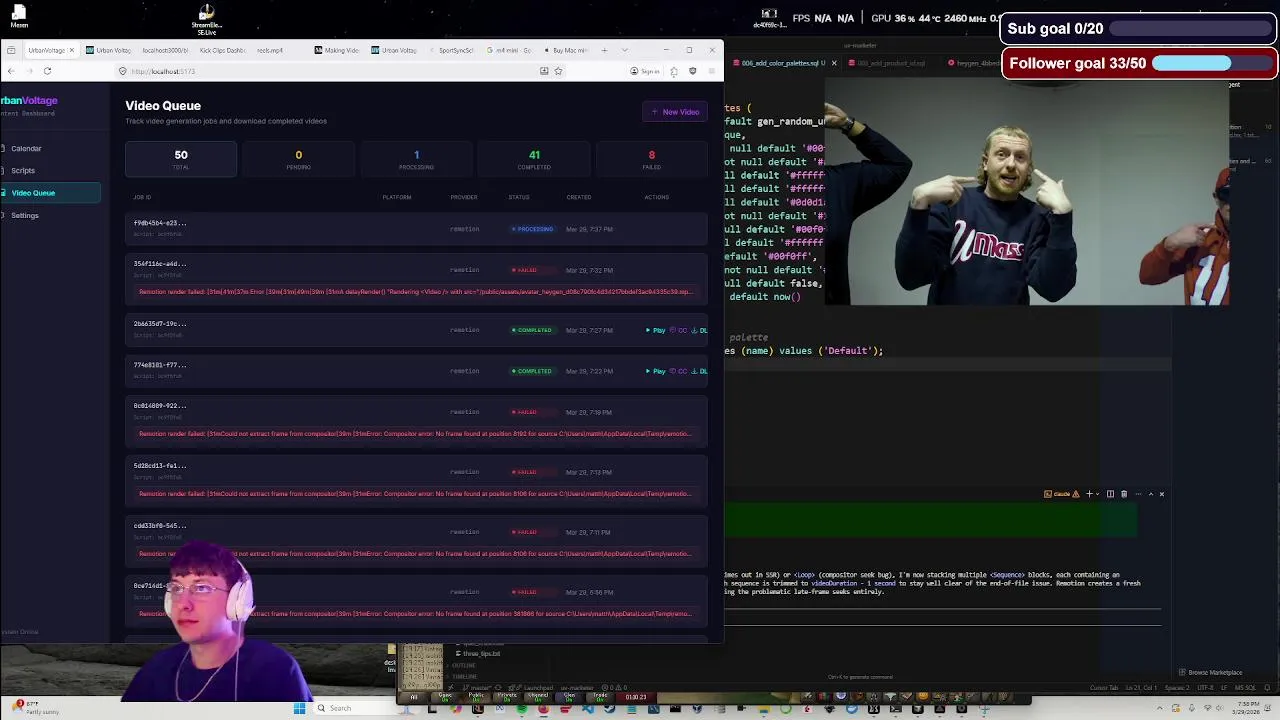Open the Windows Start menu

[299, 708]
